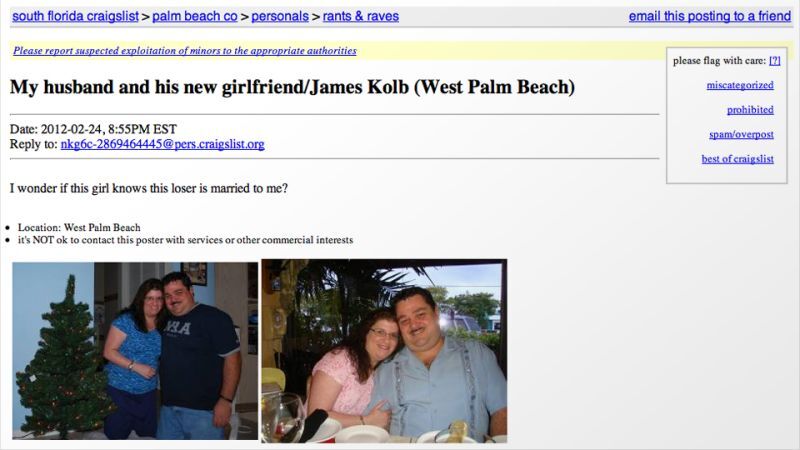Screen dimensions: 800x450
Task: Click the [?] flagging help link
Action: coord(774,61)
